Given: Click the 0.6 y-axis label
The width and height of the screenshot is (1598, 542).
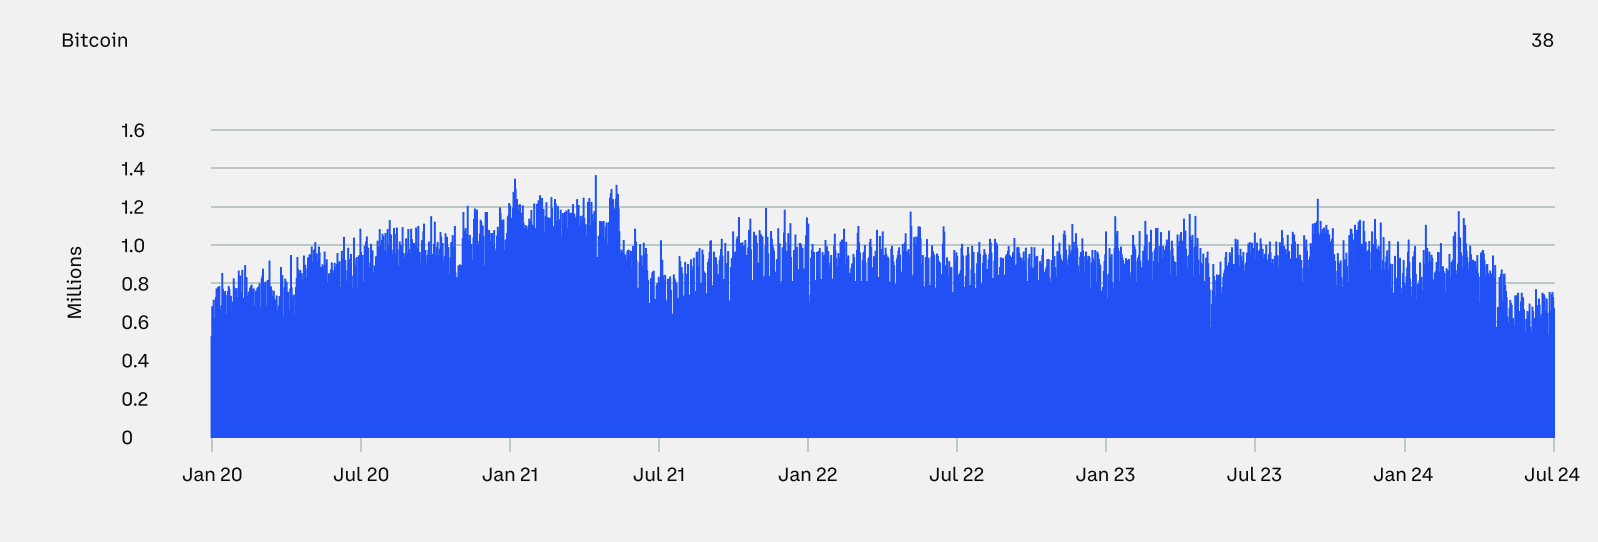Looking at the screenshot, I should click(x=133, y=322).
